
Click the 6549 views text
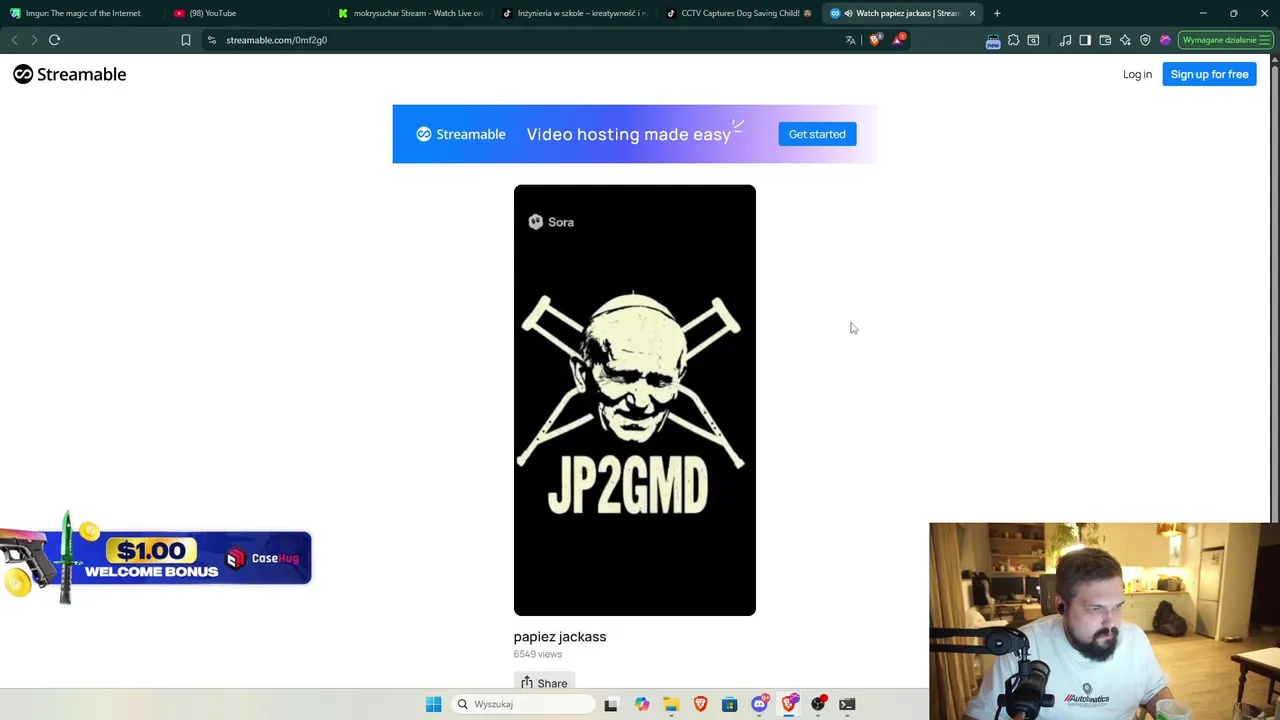[538, 654]
